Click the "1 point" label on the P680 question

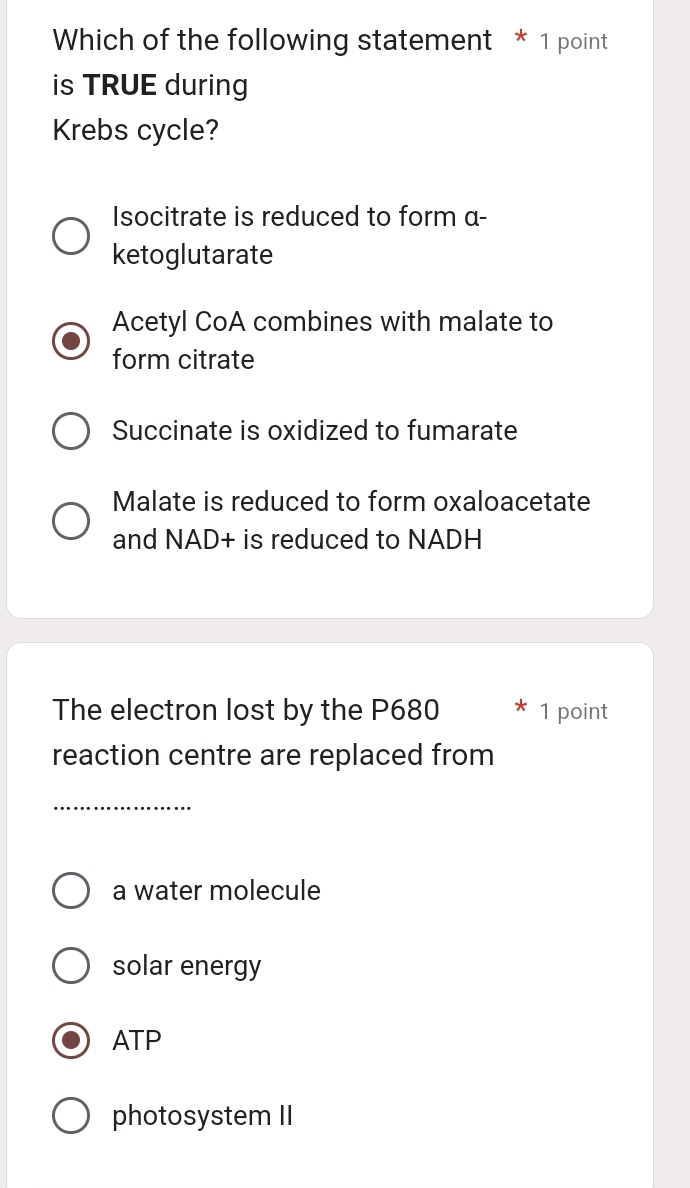click(x=573, y=711)
